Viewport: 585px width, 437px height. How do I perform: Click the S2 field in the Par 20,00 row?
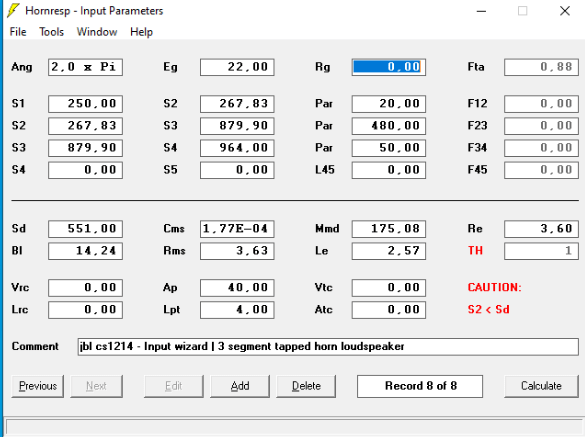[x=237, y=104]
